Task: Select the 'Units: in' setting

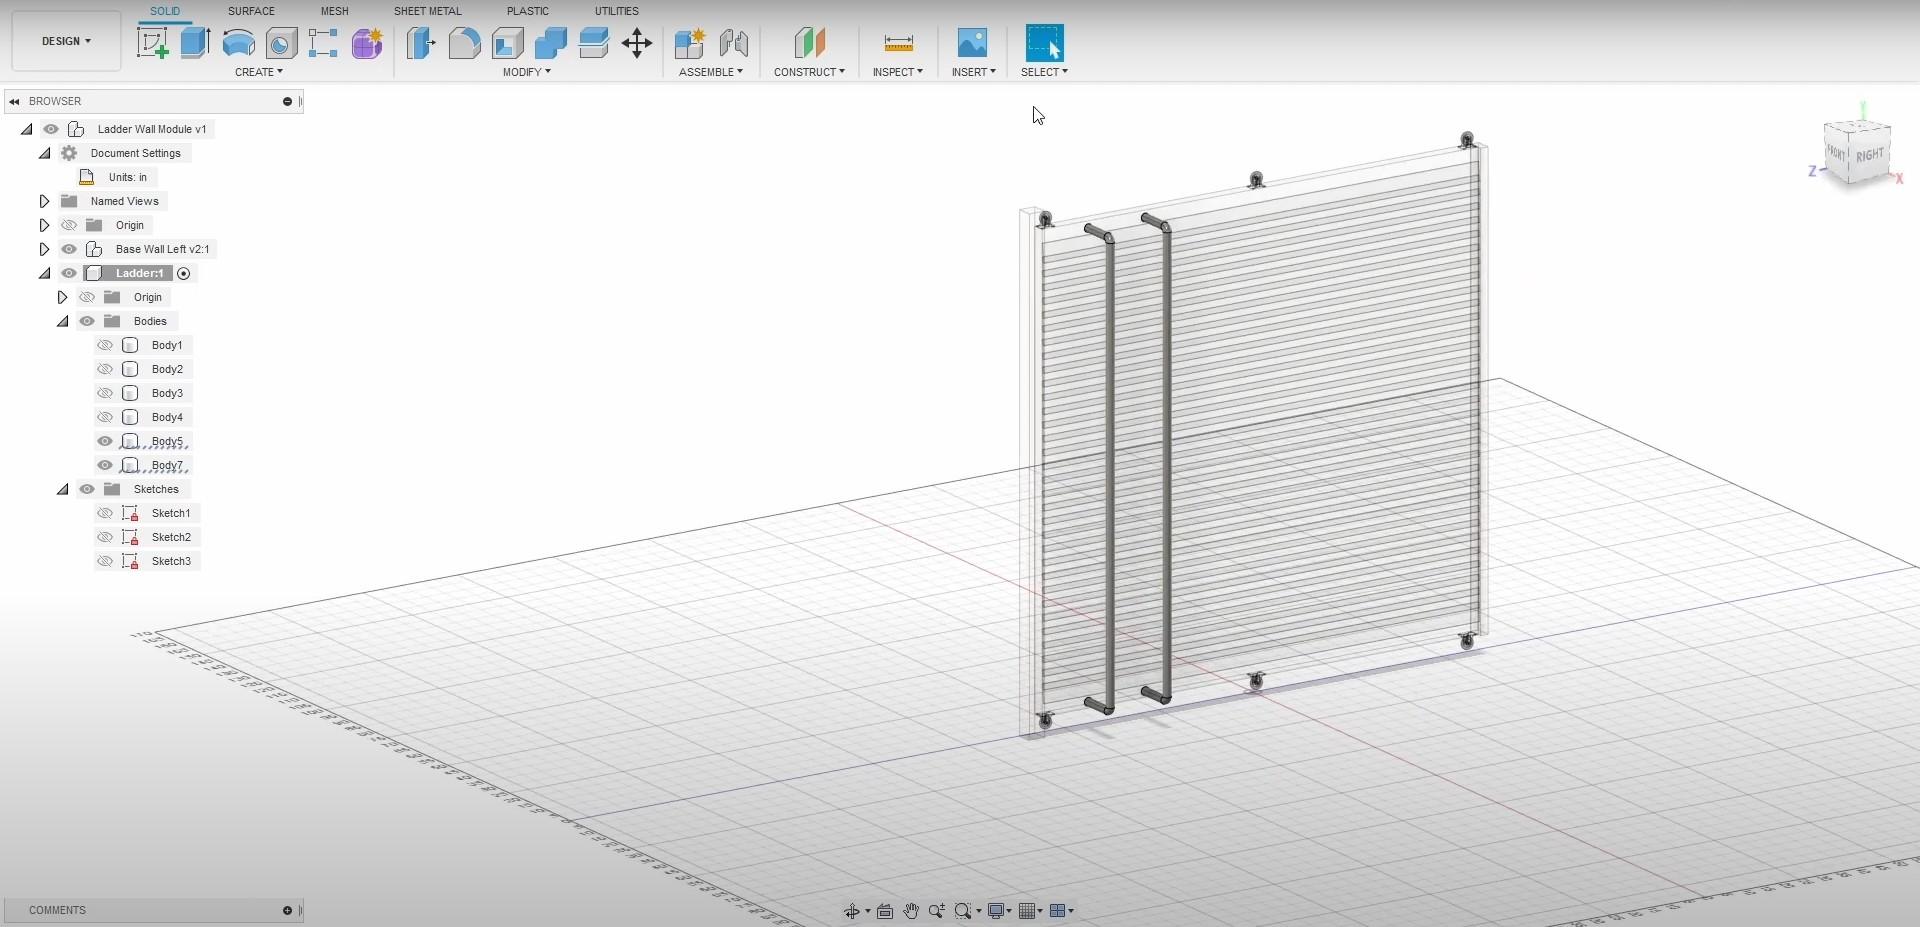Action: (127, 177)
